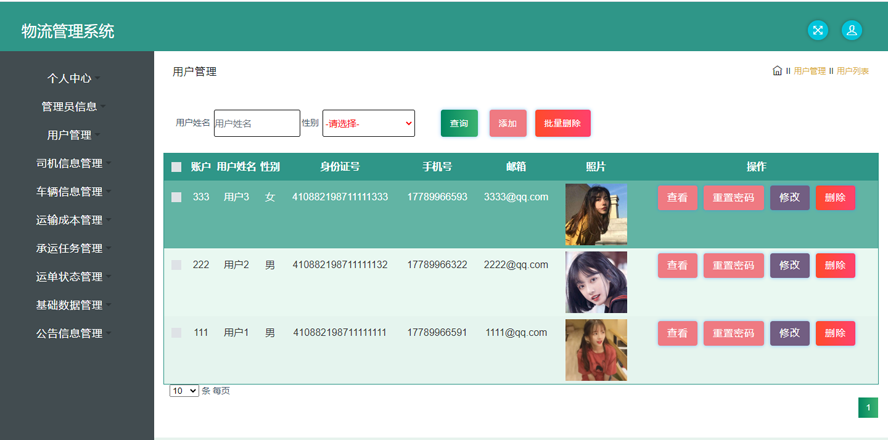This screenshot has width=888, height=440.
Task: Click ID number 410882198711111333
Action: click(x=340, y=197)
